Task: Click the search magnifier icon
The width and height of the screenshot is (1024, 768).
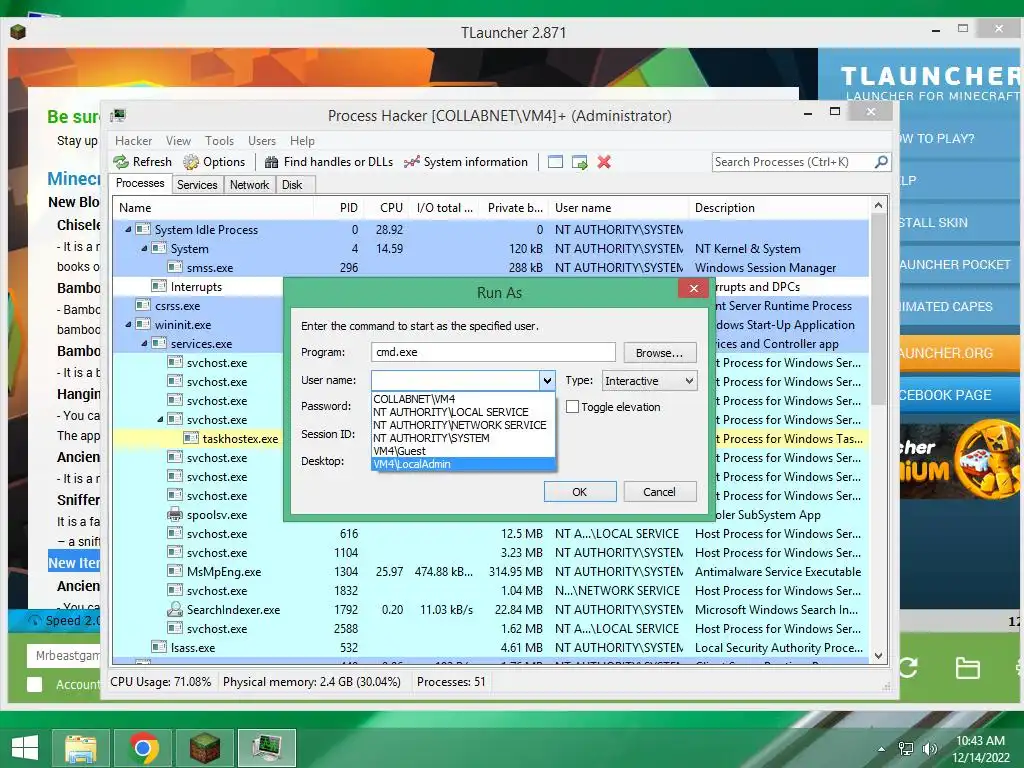Action: coord(881,161)
